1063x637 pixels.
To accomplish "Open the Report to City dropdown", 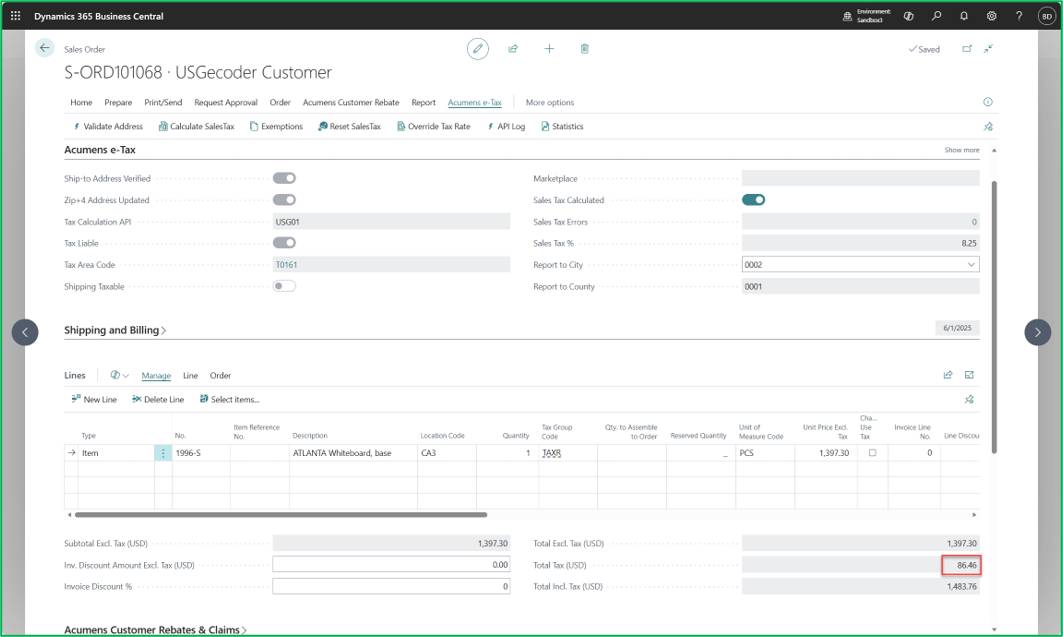I will (971, 265).
